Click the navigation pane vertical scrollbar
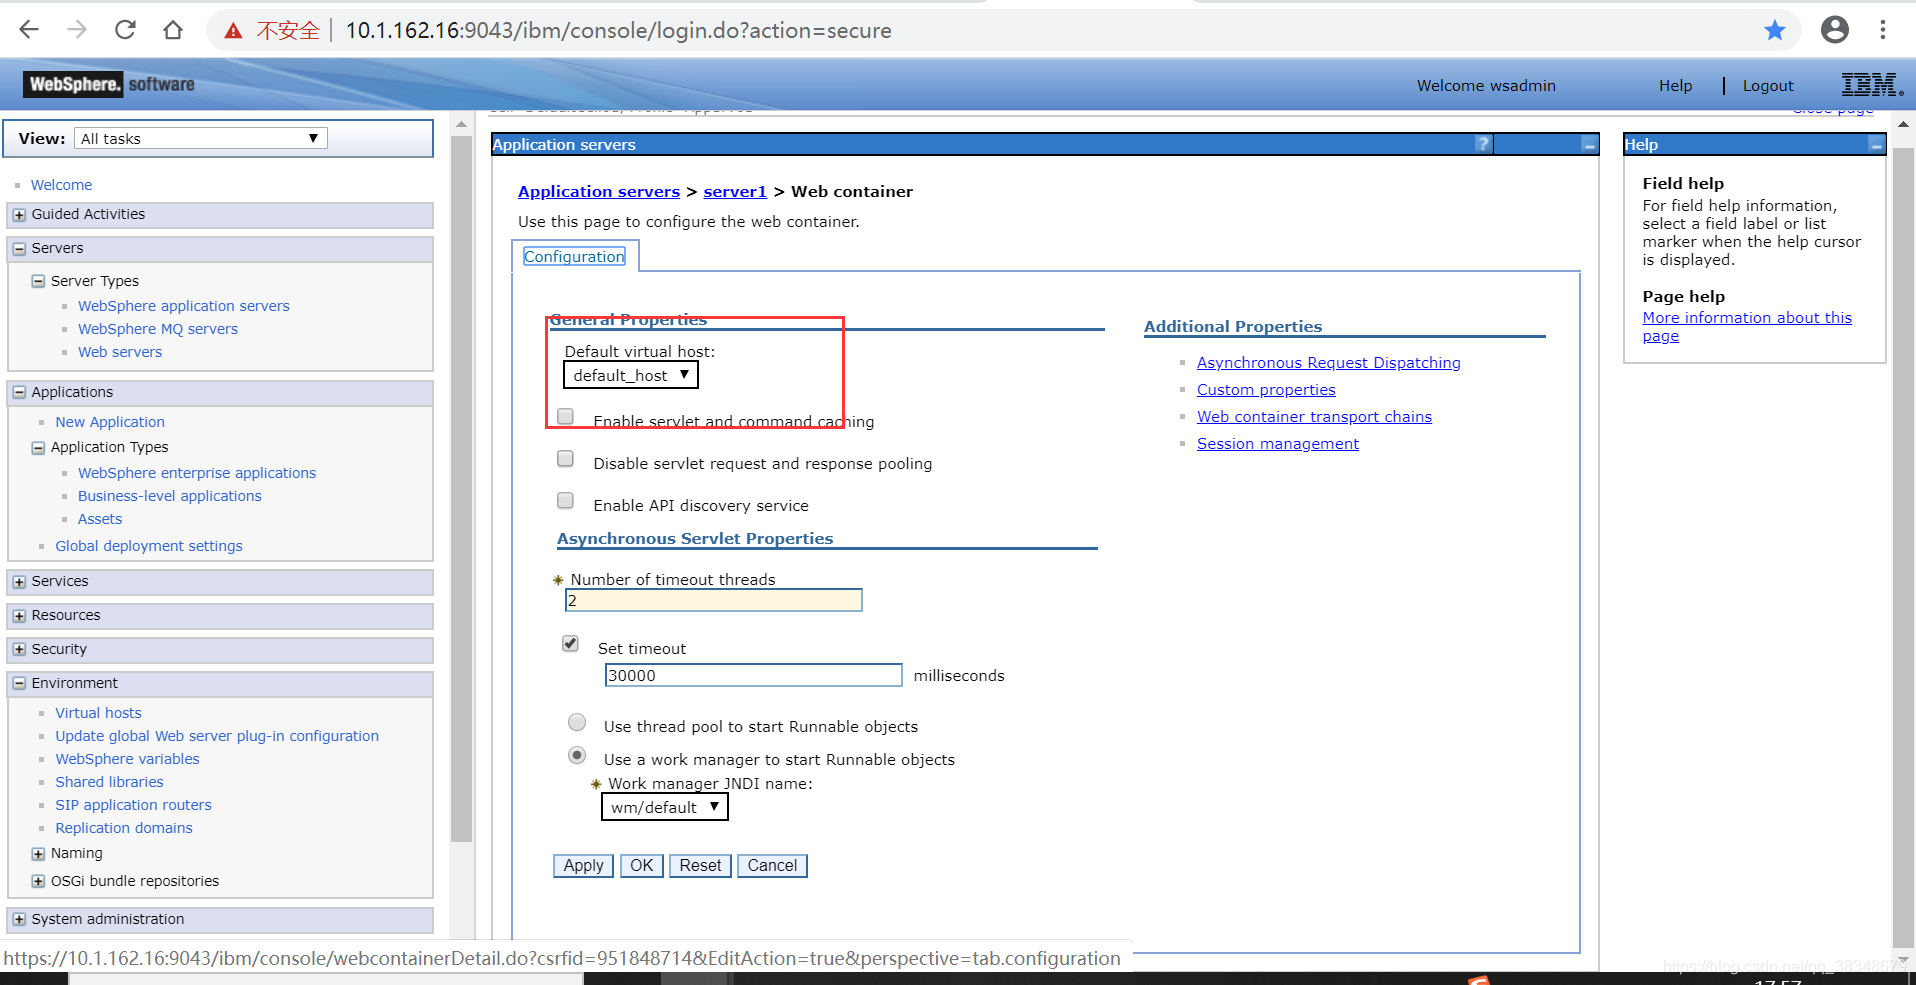 [461, 490]
